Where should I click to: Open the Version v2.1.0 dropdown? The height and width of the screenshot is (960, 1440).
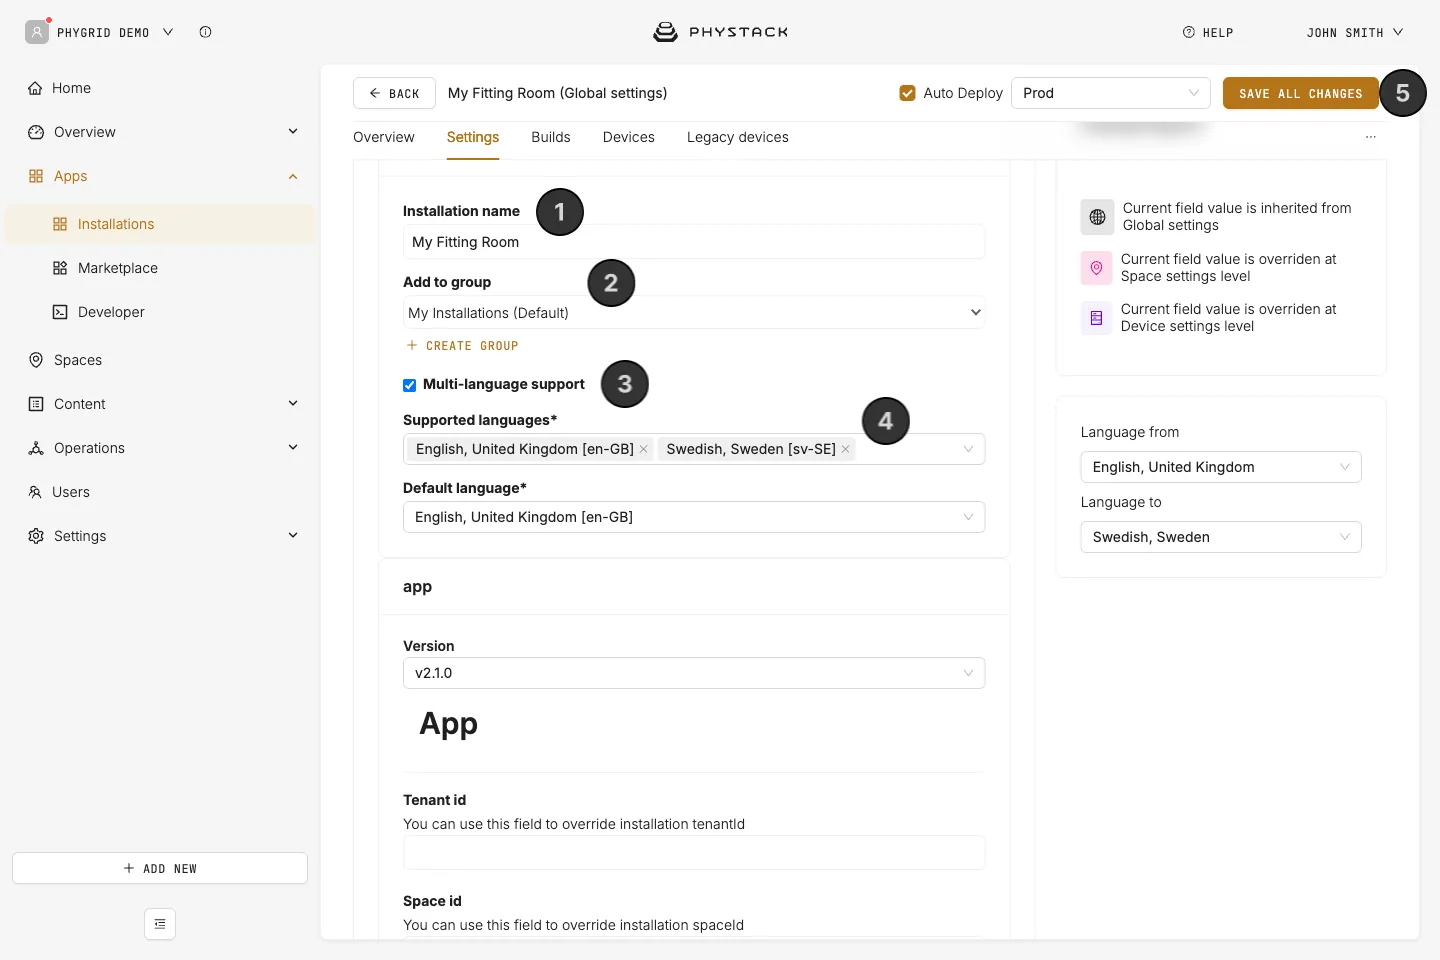click(x=694, y=673)
